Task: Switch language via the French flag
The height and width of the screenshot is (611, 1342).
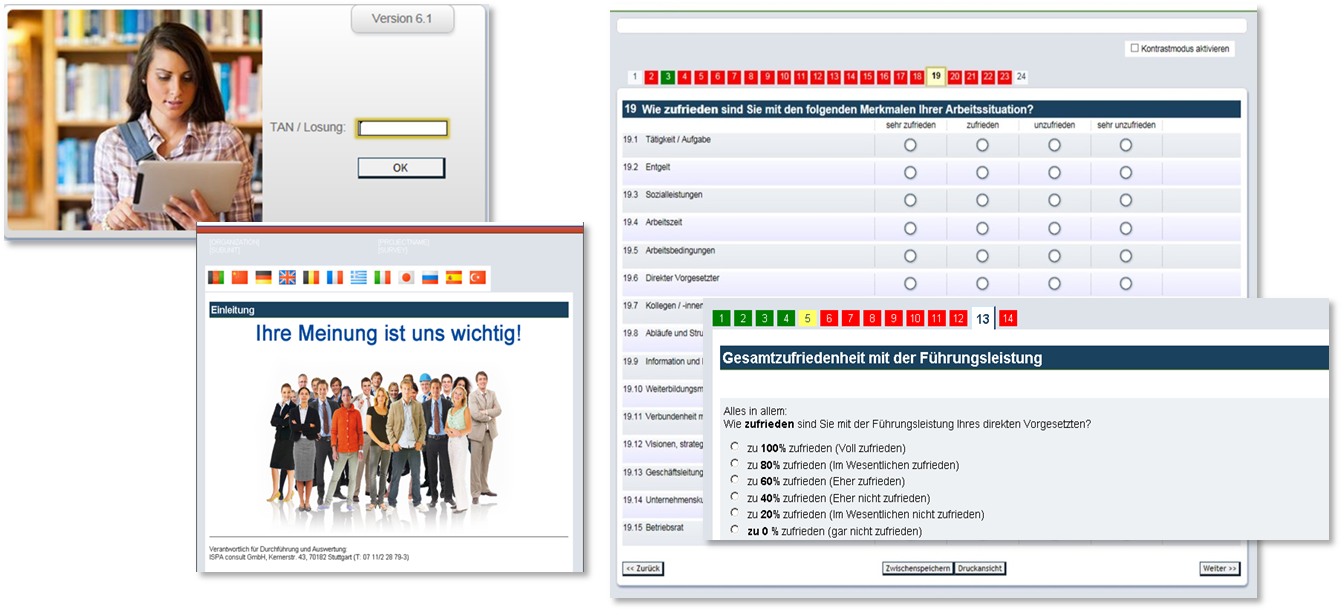Action: point(334,277)
